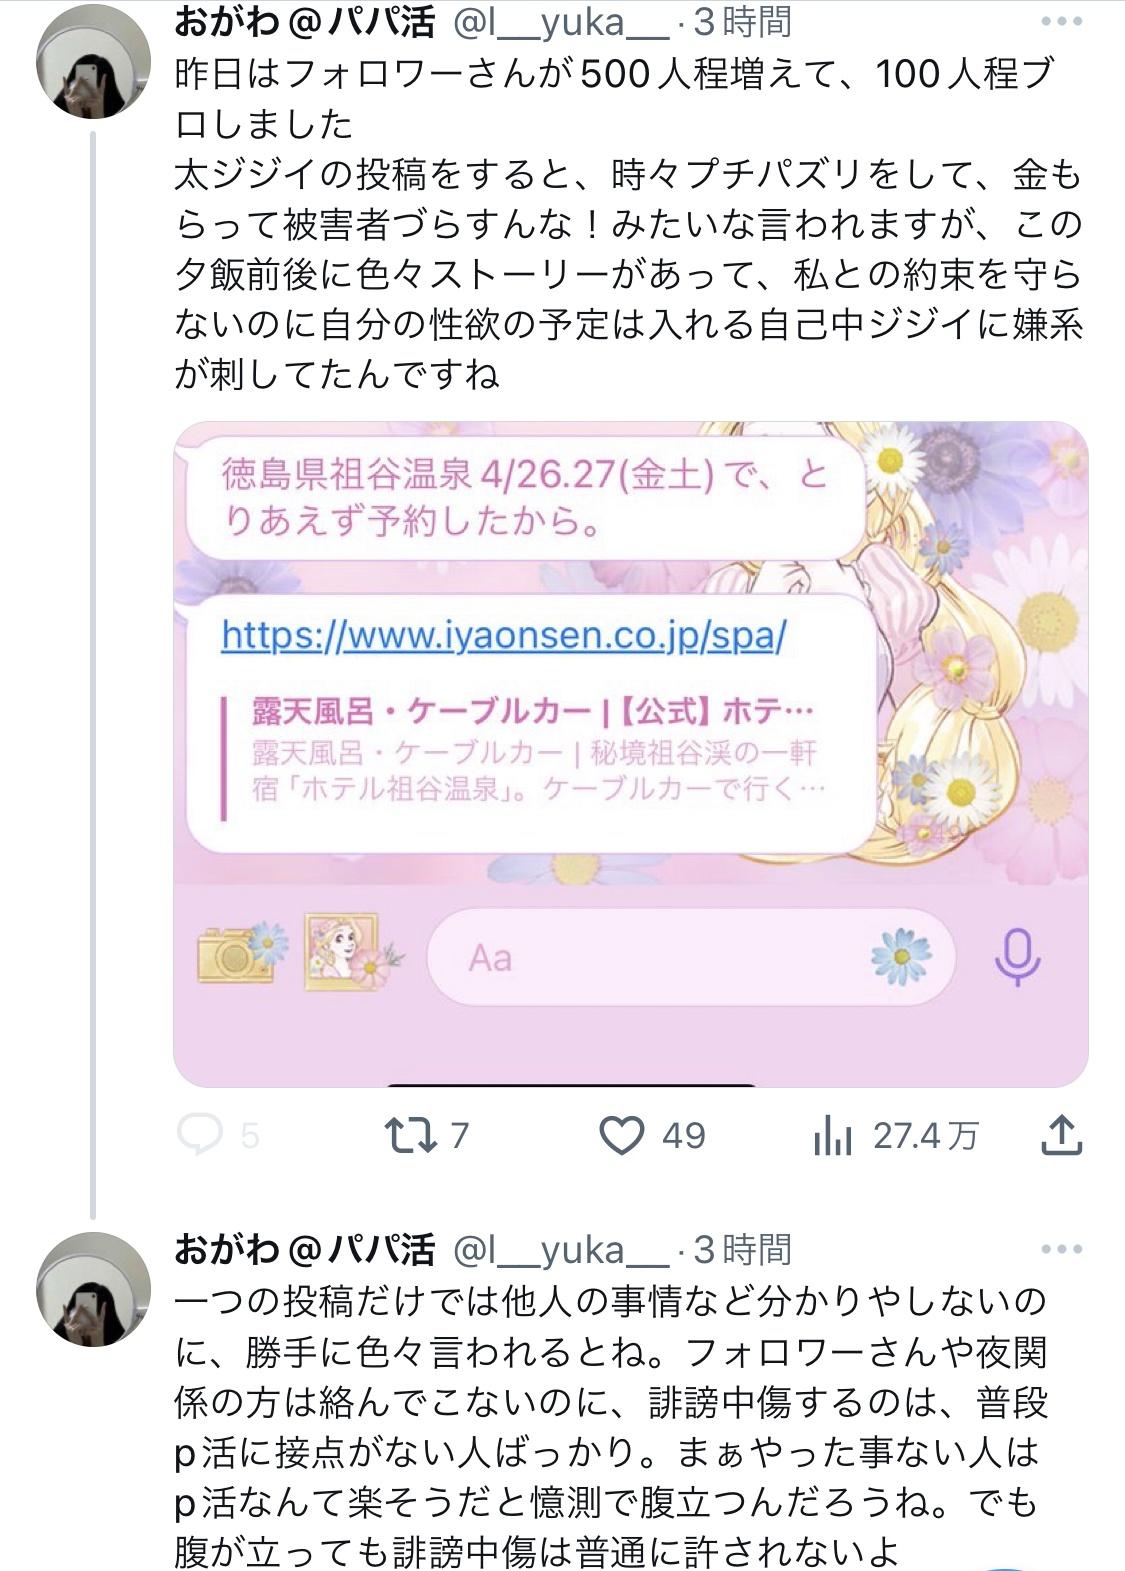Tap the blue flower emoji icon
Image resolution: width=1125 pixels, height=1571 pixels.
pos(901,956)
